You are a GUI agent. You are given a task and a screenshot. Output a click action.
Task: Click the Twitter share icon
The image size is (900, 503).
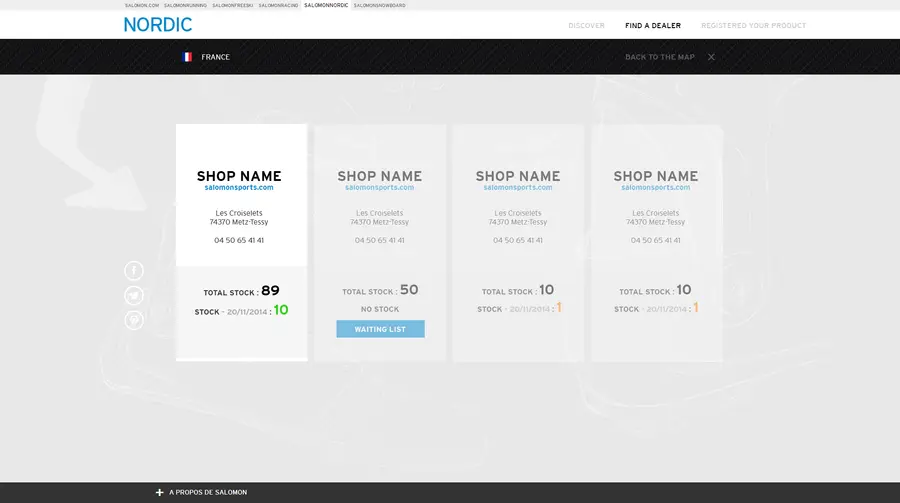(x=134, y=295)
